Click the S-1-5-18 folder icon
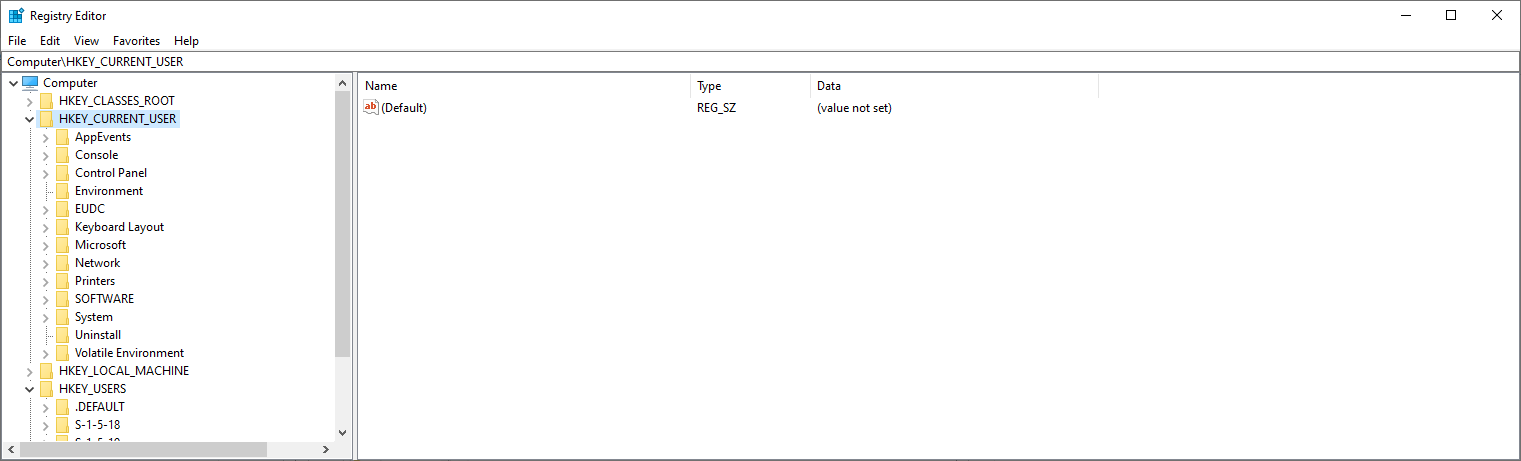Screen dimensions: 1521x461 point(62,425)
